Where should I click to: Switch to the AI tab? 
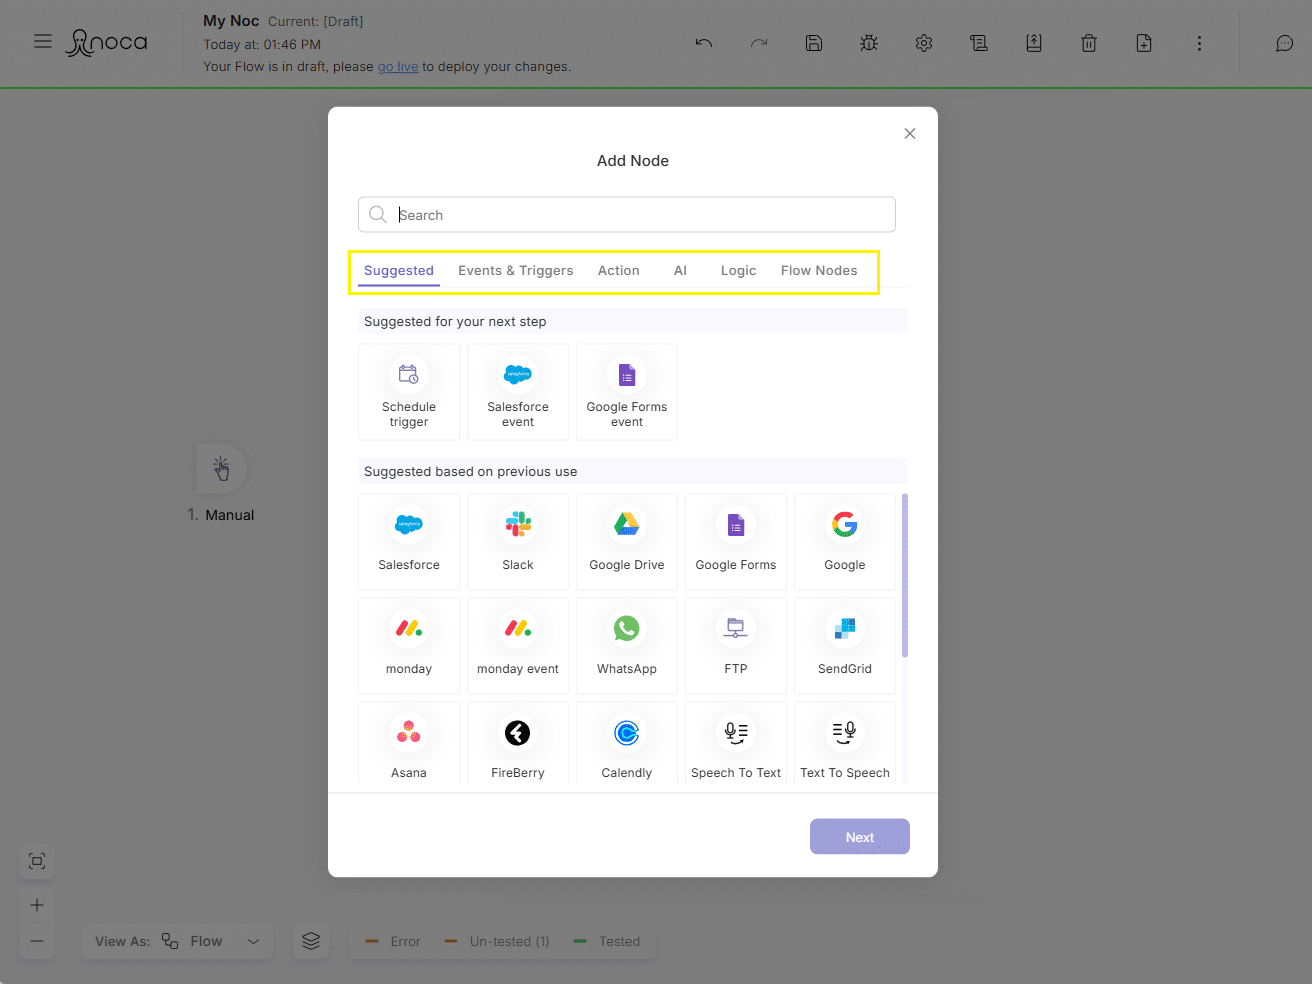coord(680,271)
